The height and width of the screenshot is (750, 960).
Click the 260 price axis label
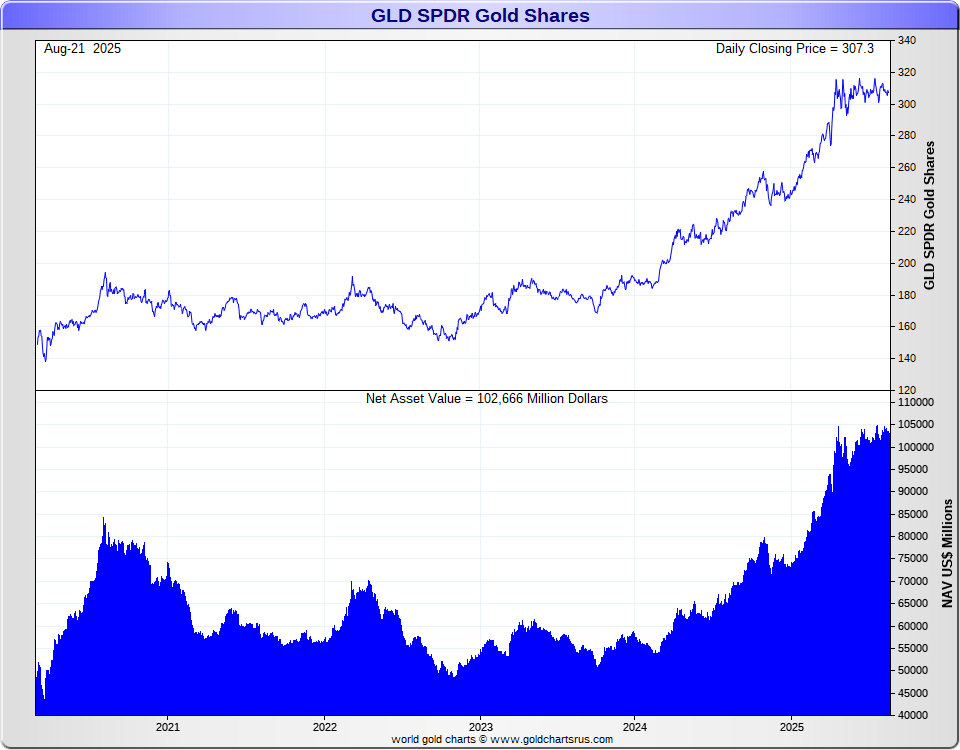[x=907, y=167]
